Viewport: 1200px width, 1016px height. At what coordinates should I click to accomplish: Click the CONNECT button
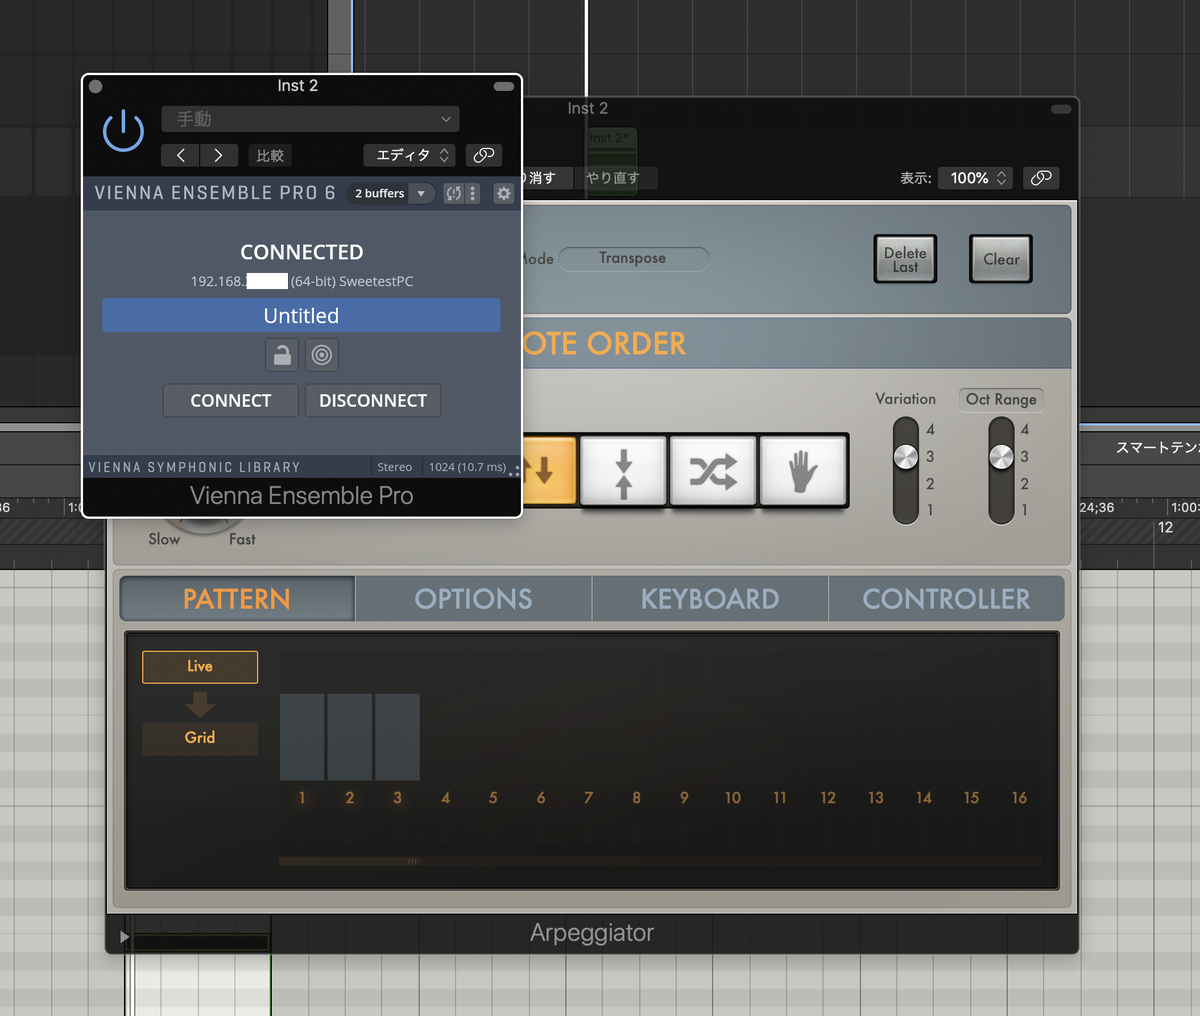pos(231,401)
